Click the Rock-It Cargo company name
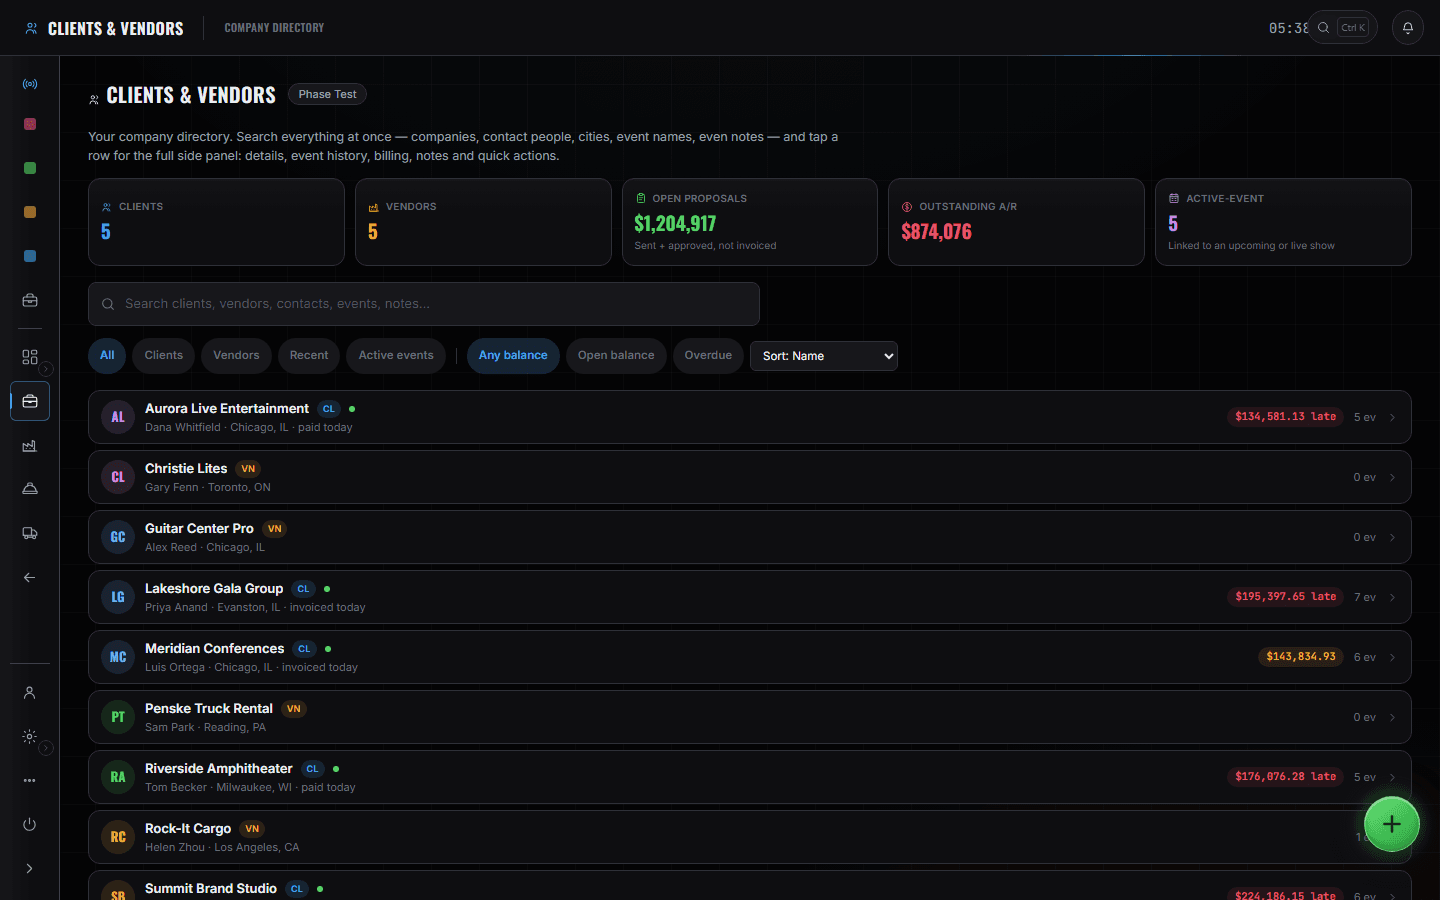 [x=188, y=828]
